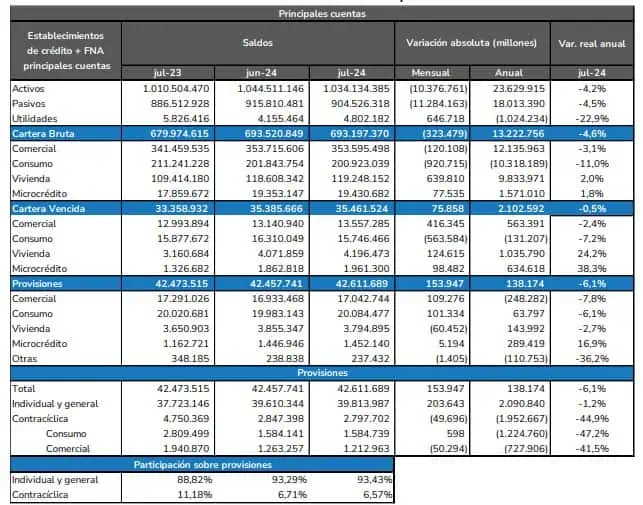Click the Contracíclica value "2.797.702"
Image resolution: width=643 pixels, height=505 pixels.
[x=366, y=419]
